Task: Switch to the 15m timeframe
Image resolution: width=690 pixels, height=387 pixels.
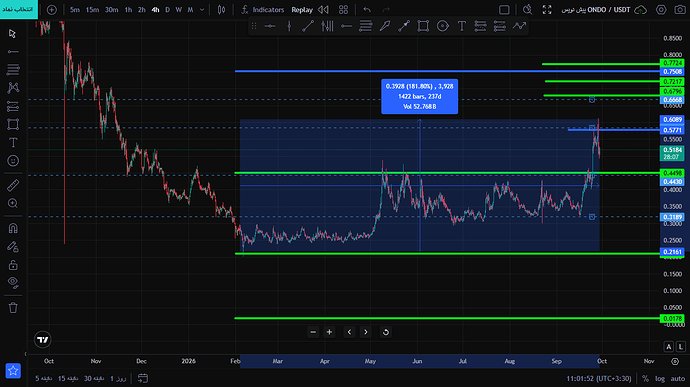Action: 92,10
